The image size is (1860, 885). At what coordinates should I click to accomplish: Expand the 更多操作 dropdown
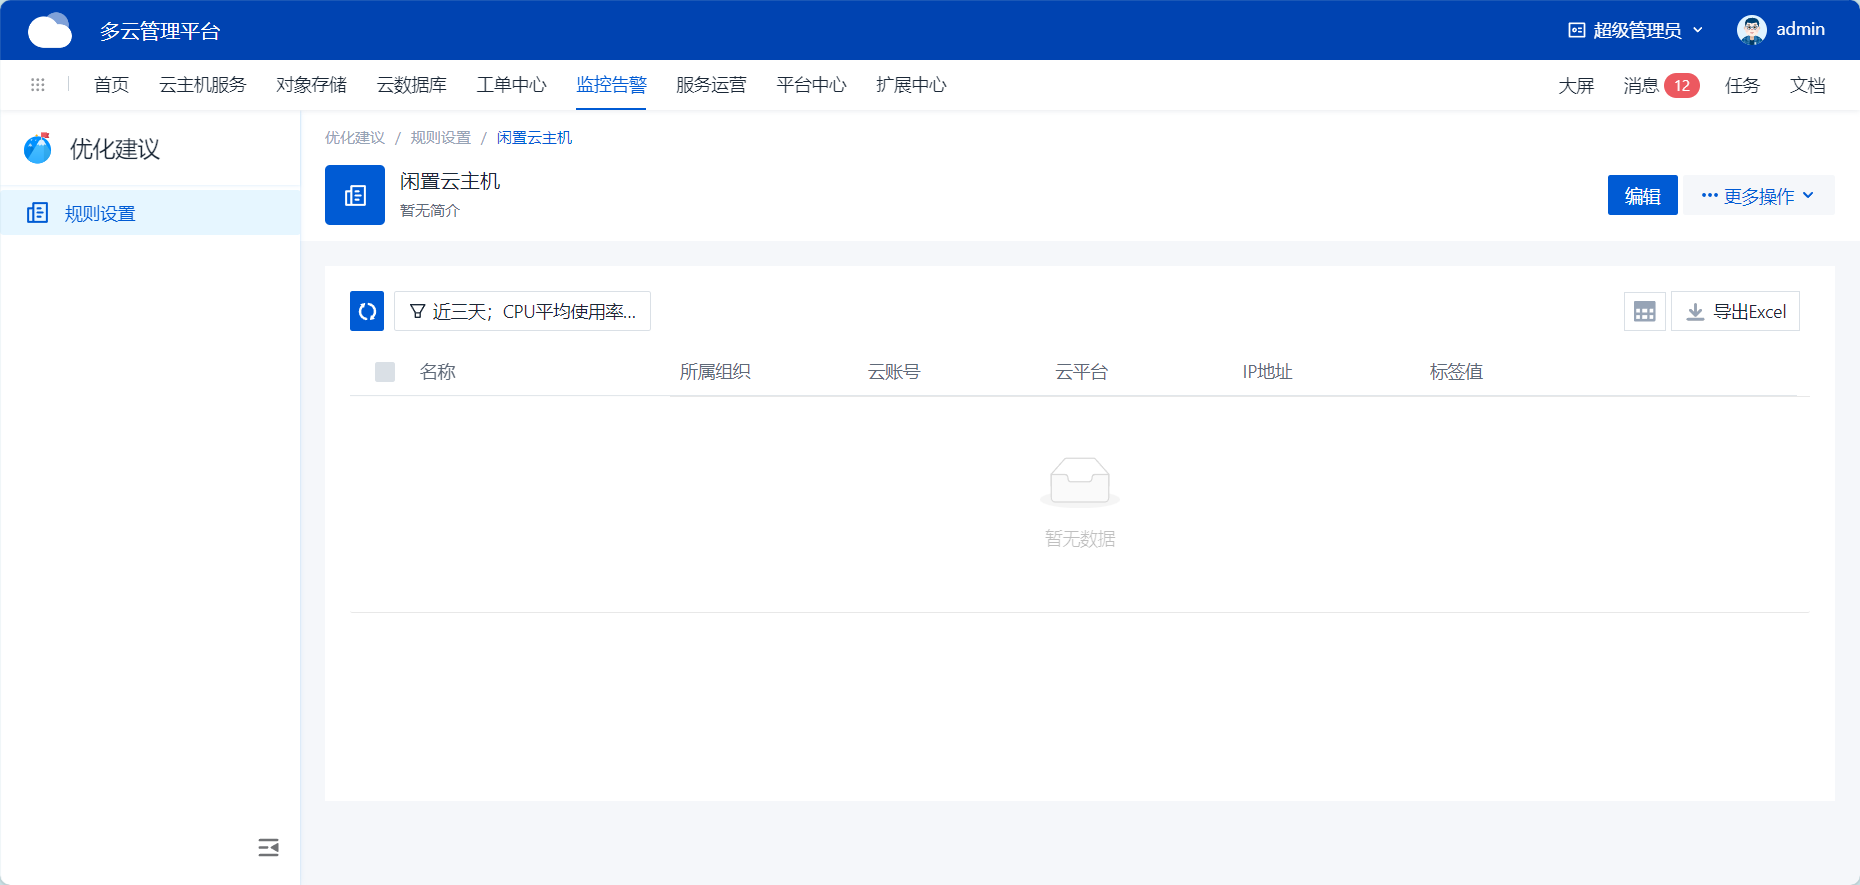point(1758,196)
